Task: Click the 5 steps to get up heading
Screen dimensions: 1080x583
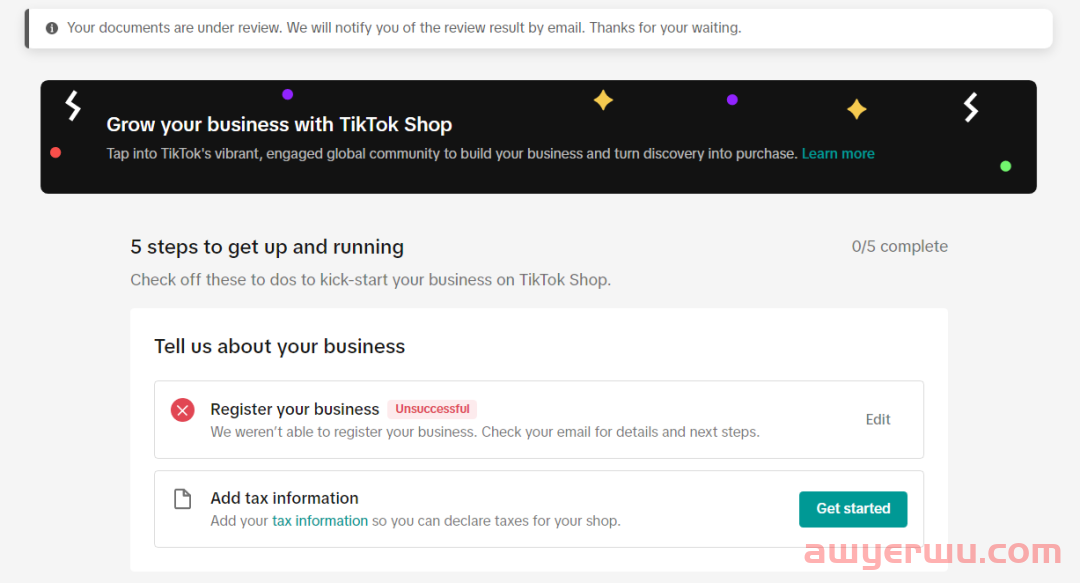Action: (x=267, y=247)
